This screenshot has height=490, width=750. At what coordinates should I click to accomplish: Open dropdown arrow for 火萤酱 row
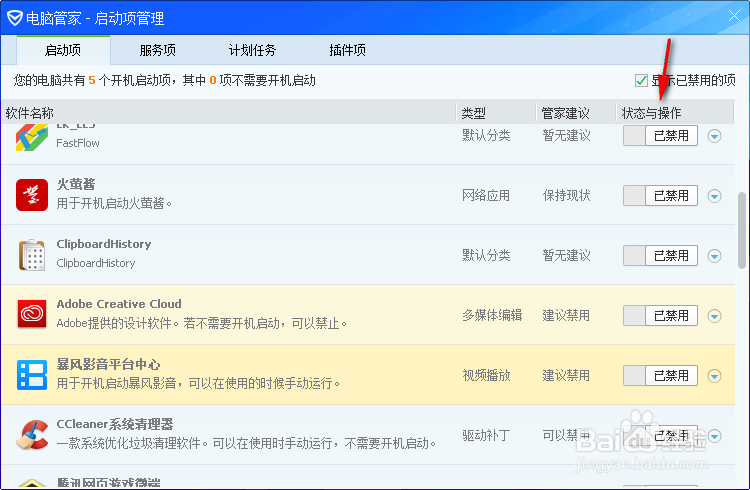(715, 196)
